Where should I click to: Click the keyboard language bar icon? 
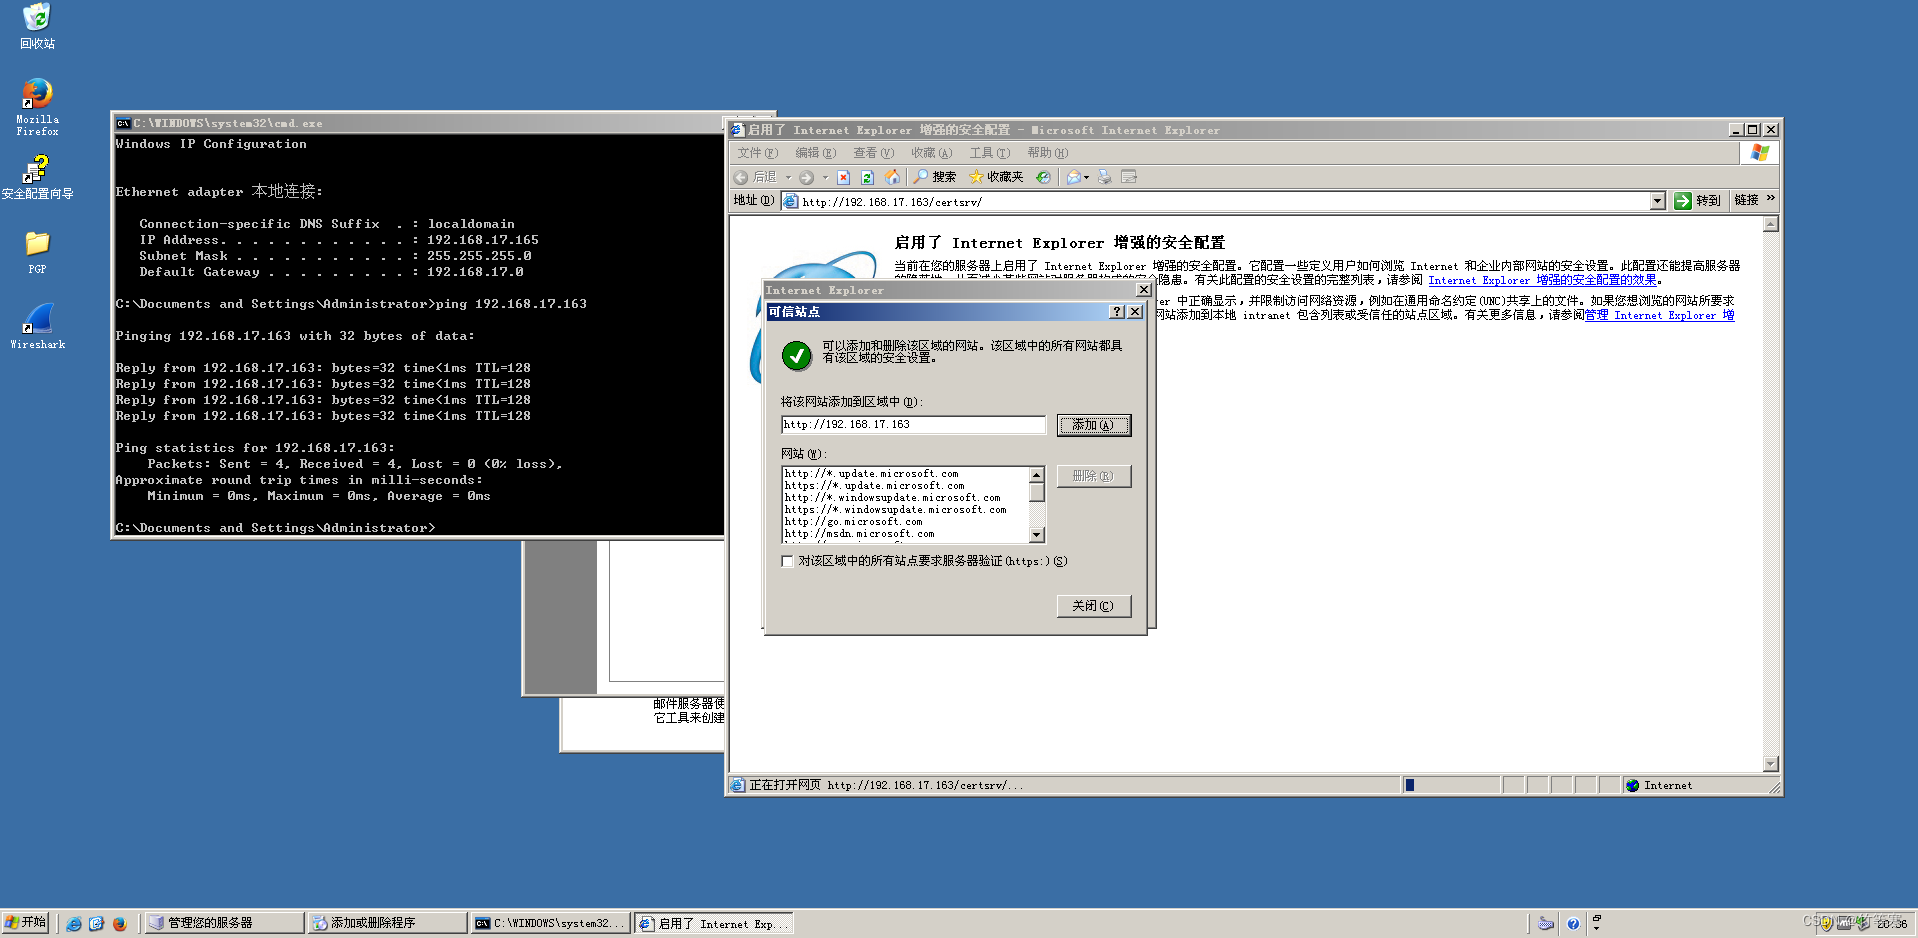[1546, 923]
